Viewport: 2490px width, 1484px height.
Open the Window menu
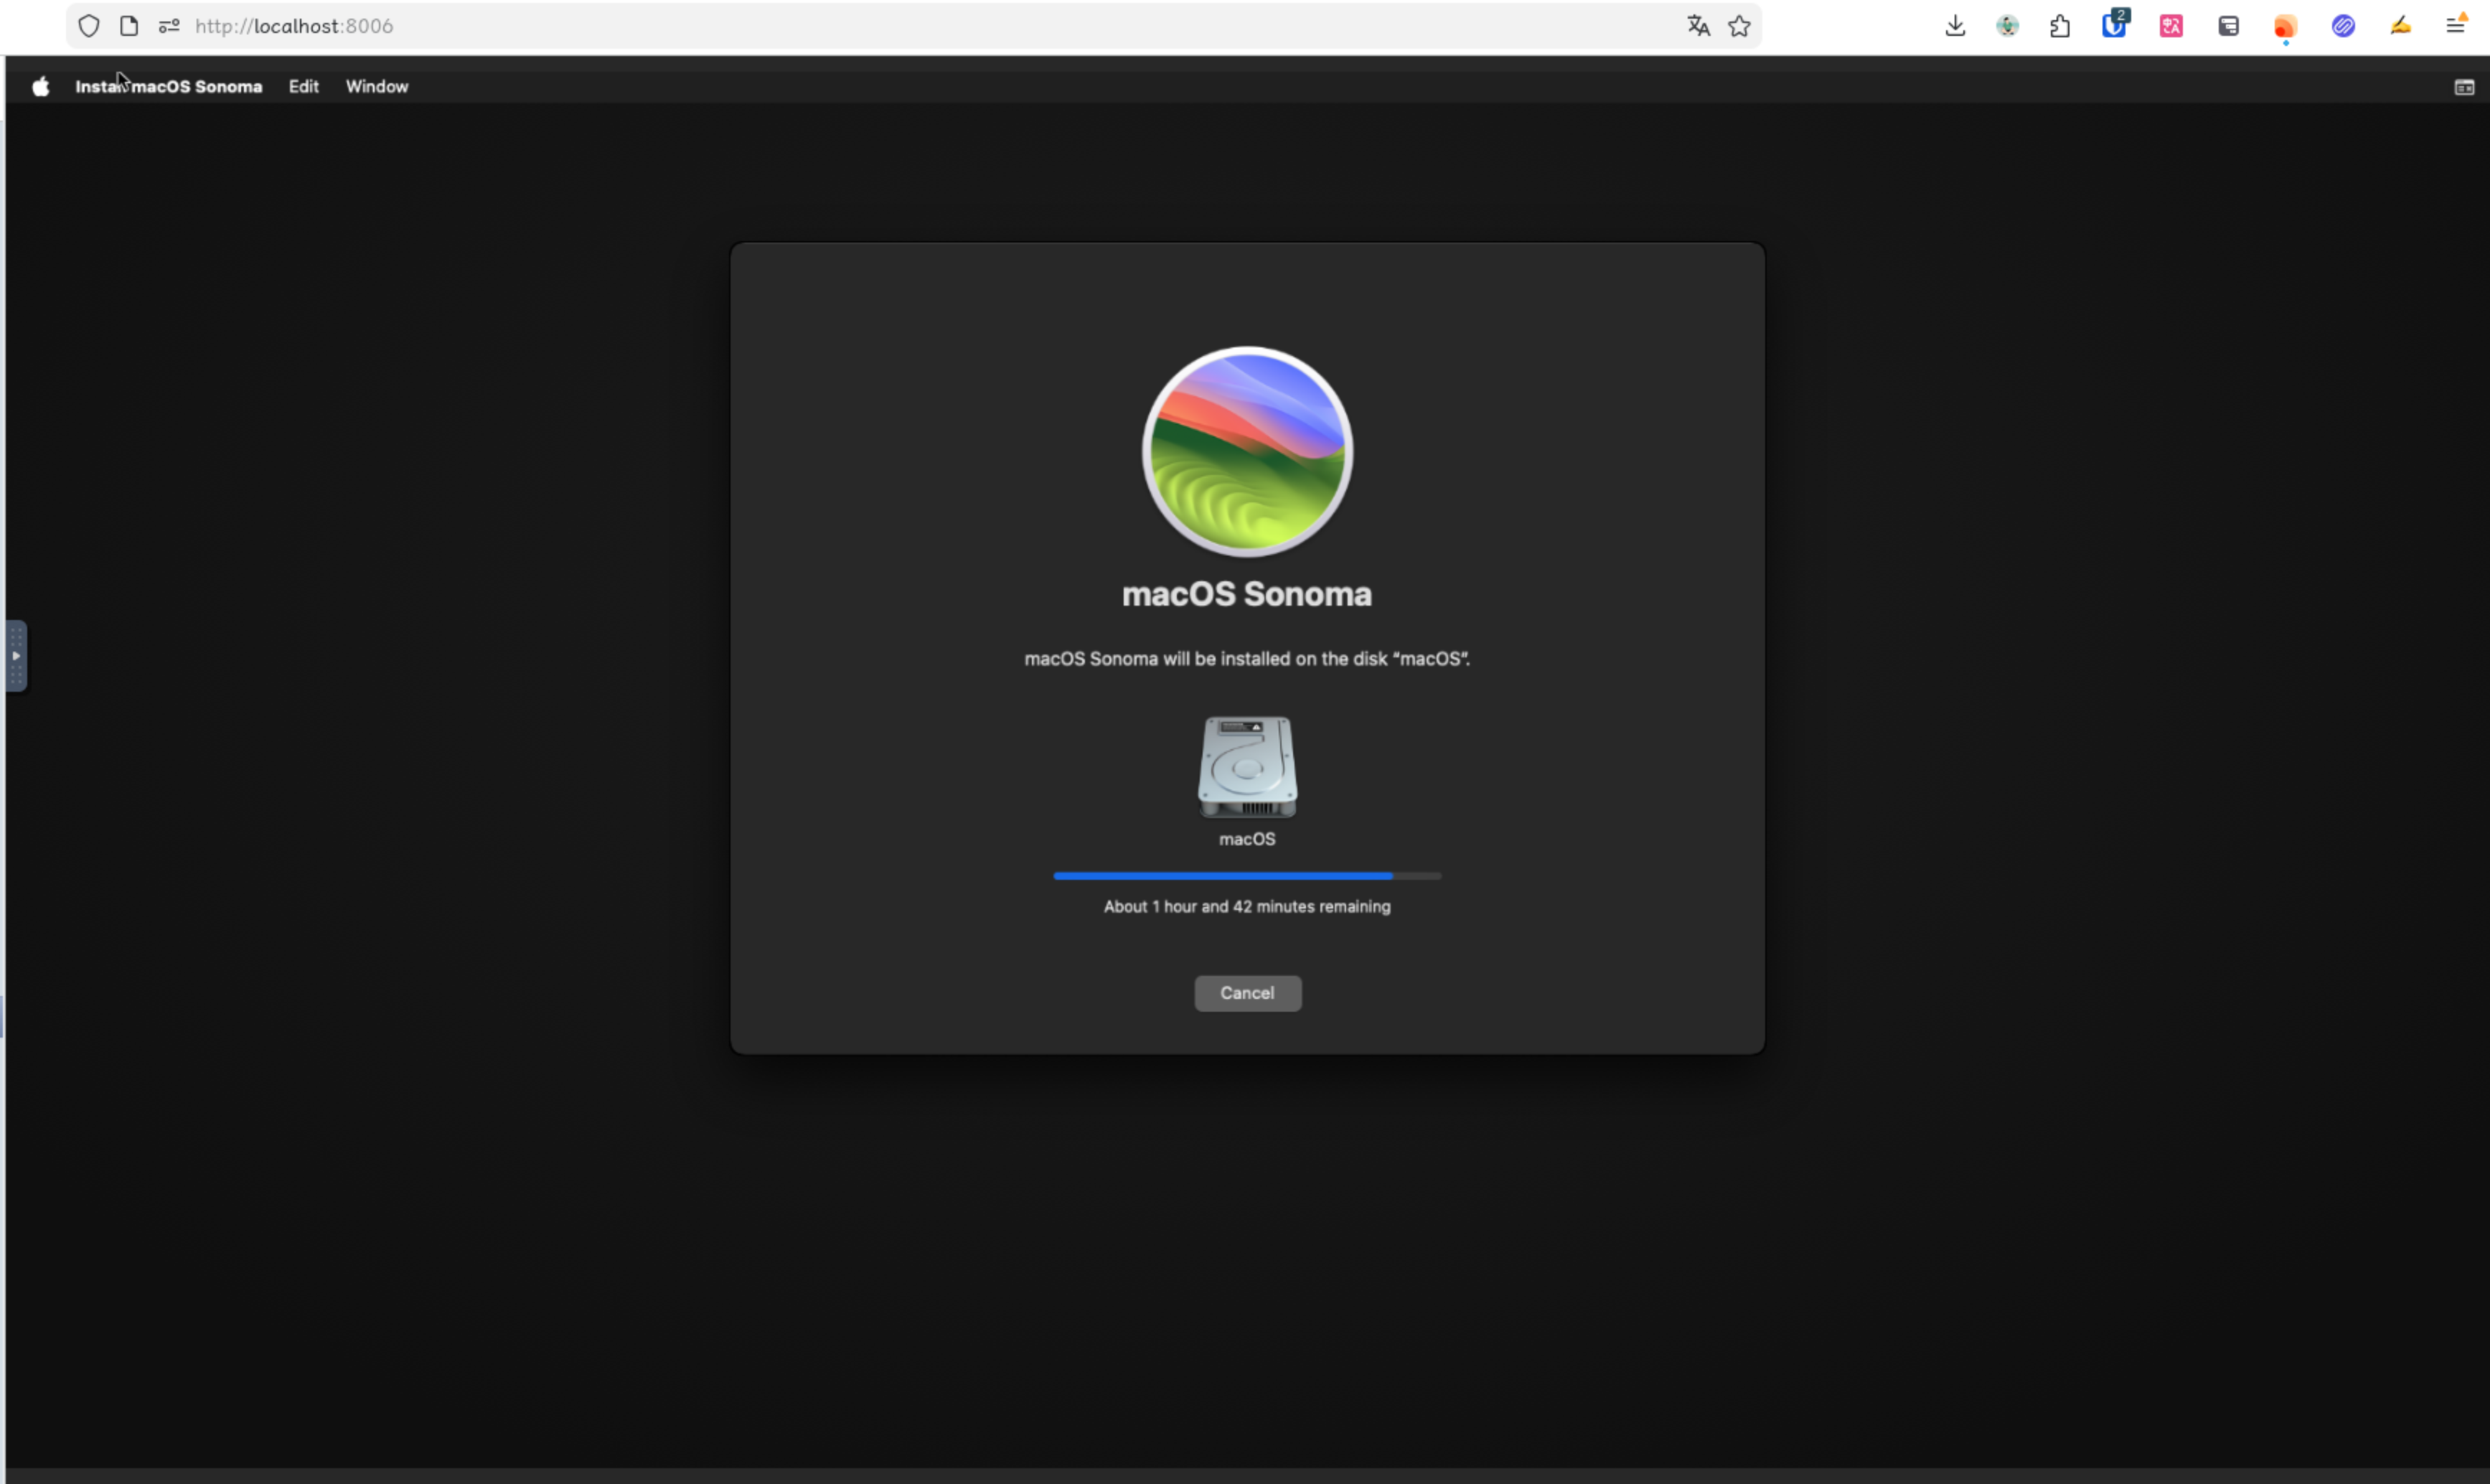376,87
